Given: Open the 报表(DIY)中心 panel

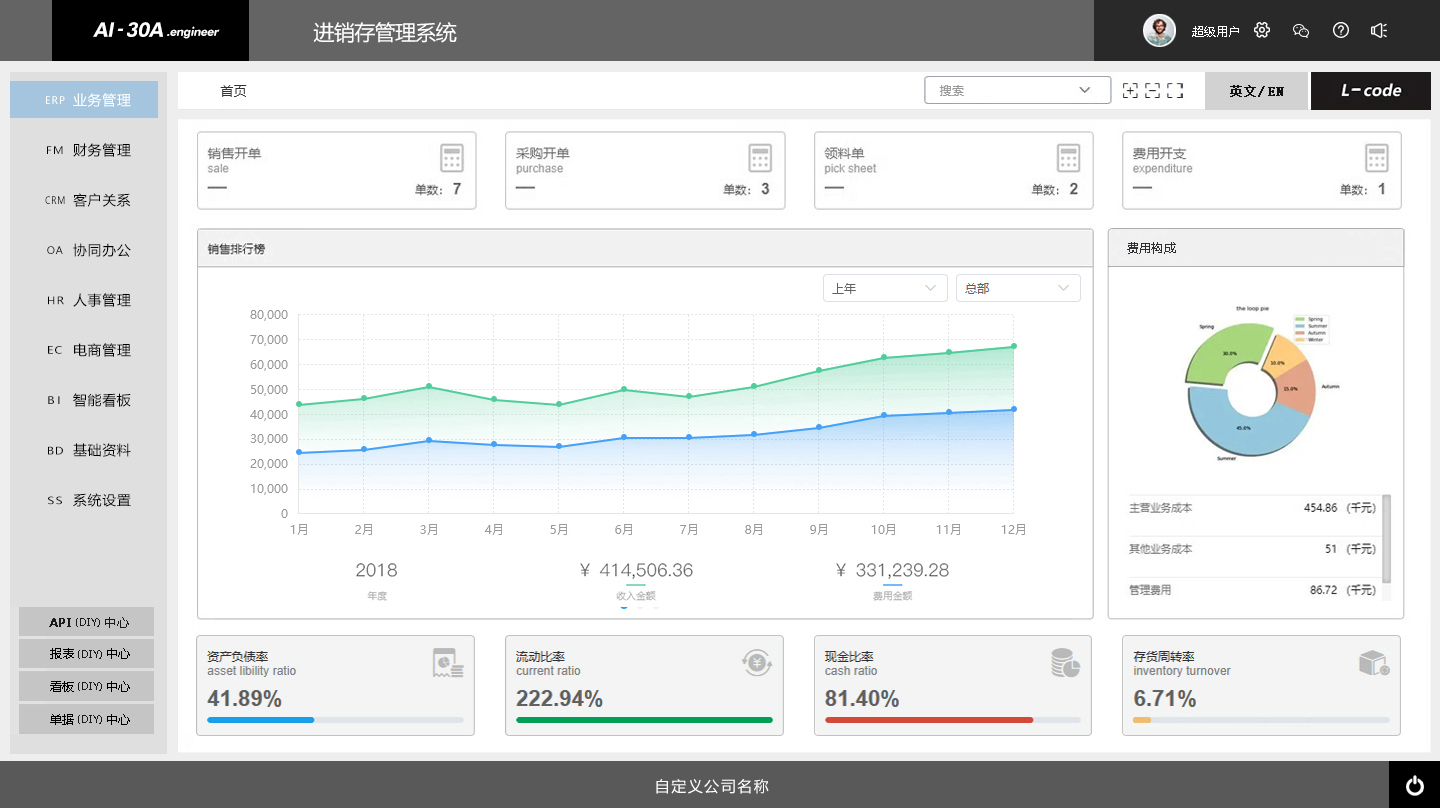Looking at the screenshot, I should [86, 653].
